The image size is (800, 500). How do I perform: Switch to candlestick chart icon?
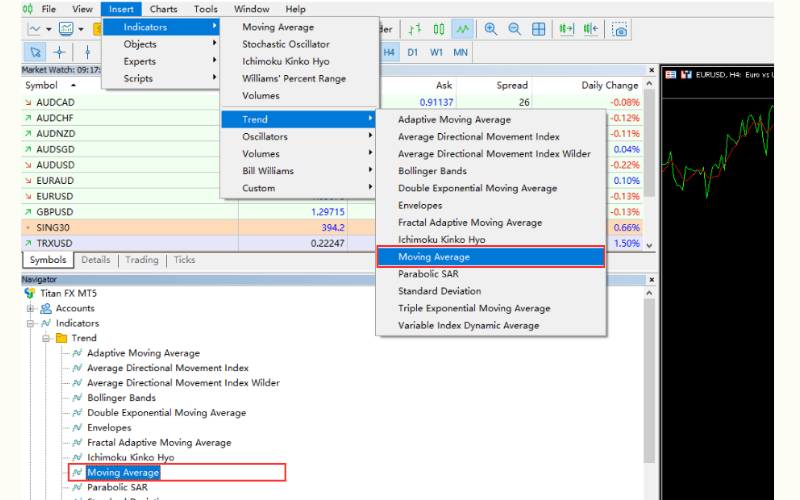(x=435, y=29)
